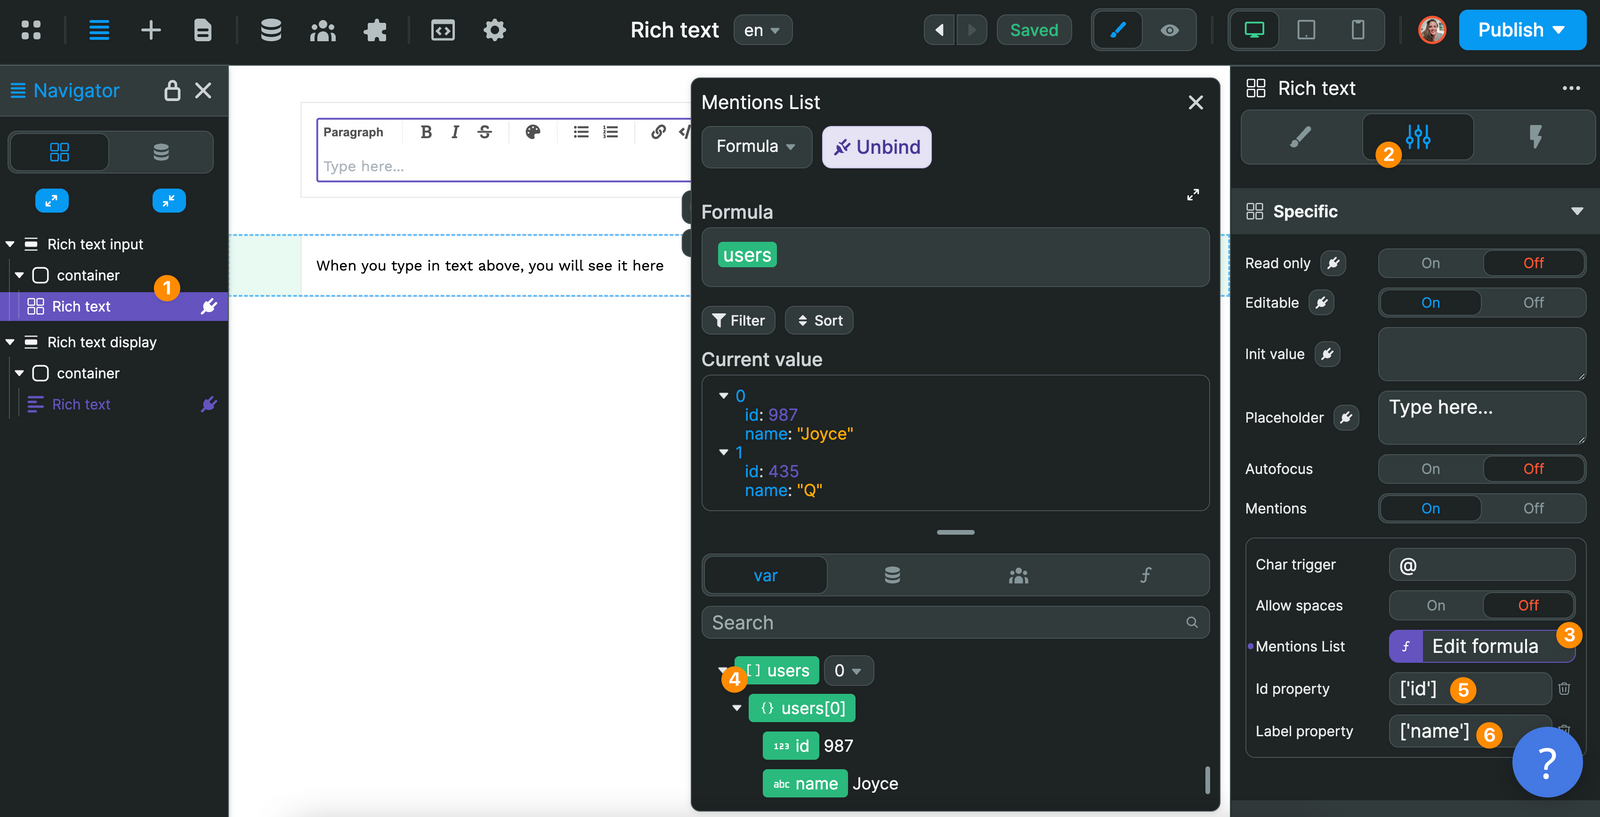
Task: Open the users and roles icon
Action: 323,30
